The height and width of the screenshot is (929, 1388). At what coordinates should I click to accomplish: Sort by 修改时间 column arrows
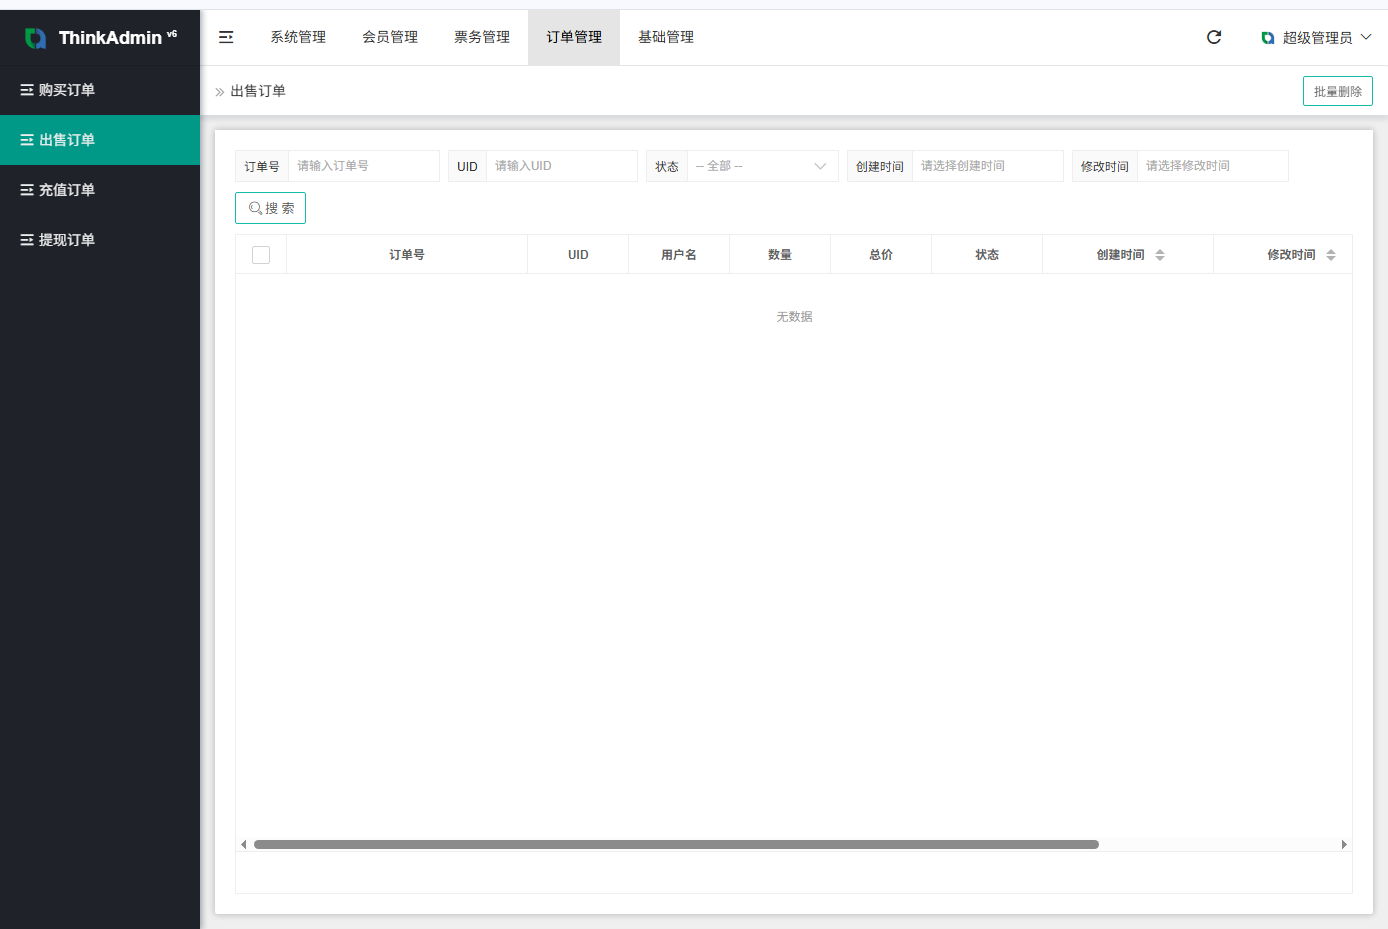[1331, 255]
